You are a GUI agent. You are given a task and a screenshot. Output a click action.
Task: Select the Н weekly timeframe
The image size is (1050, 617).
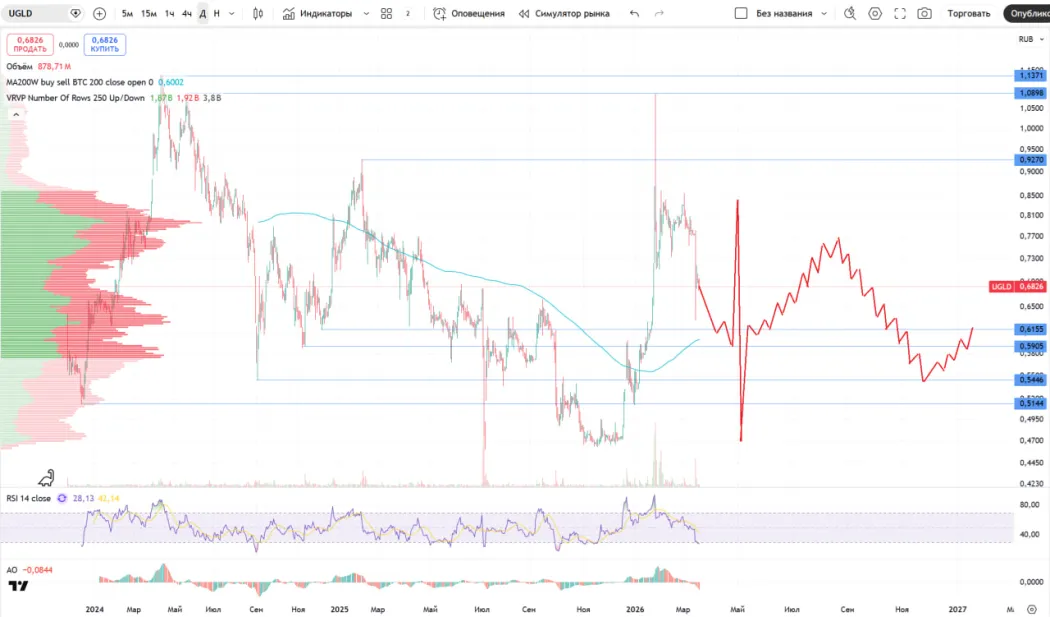pyautogui.click(x=216, y=14)
